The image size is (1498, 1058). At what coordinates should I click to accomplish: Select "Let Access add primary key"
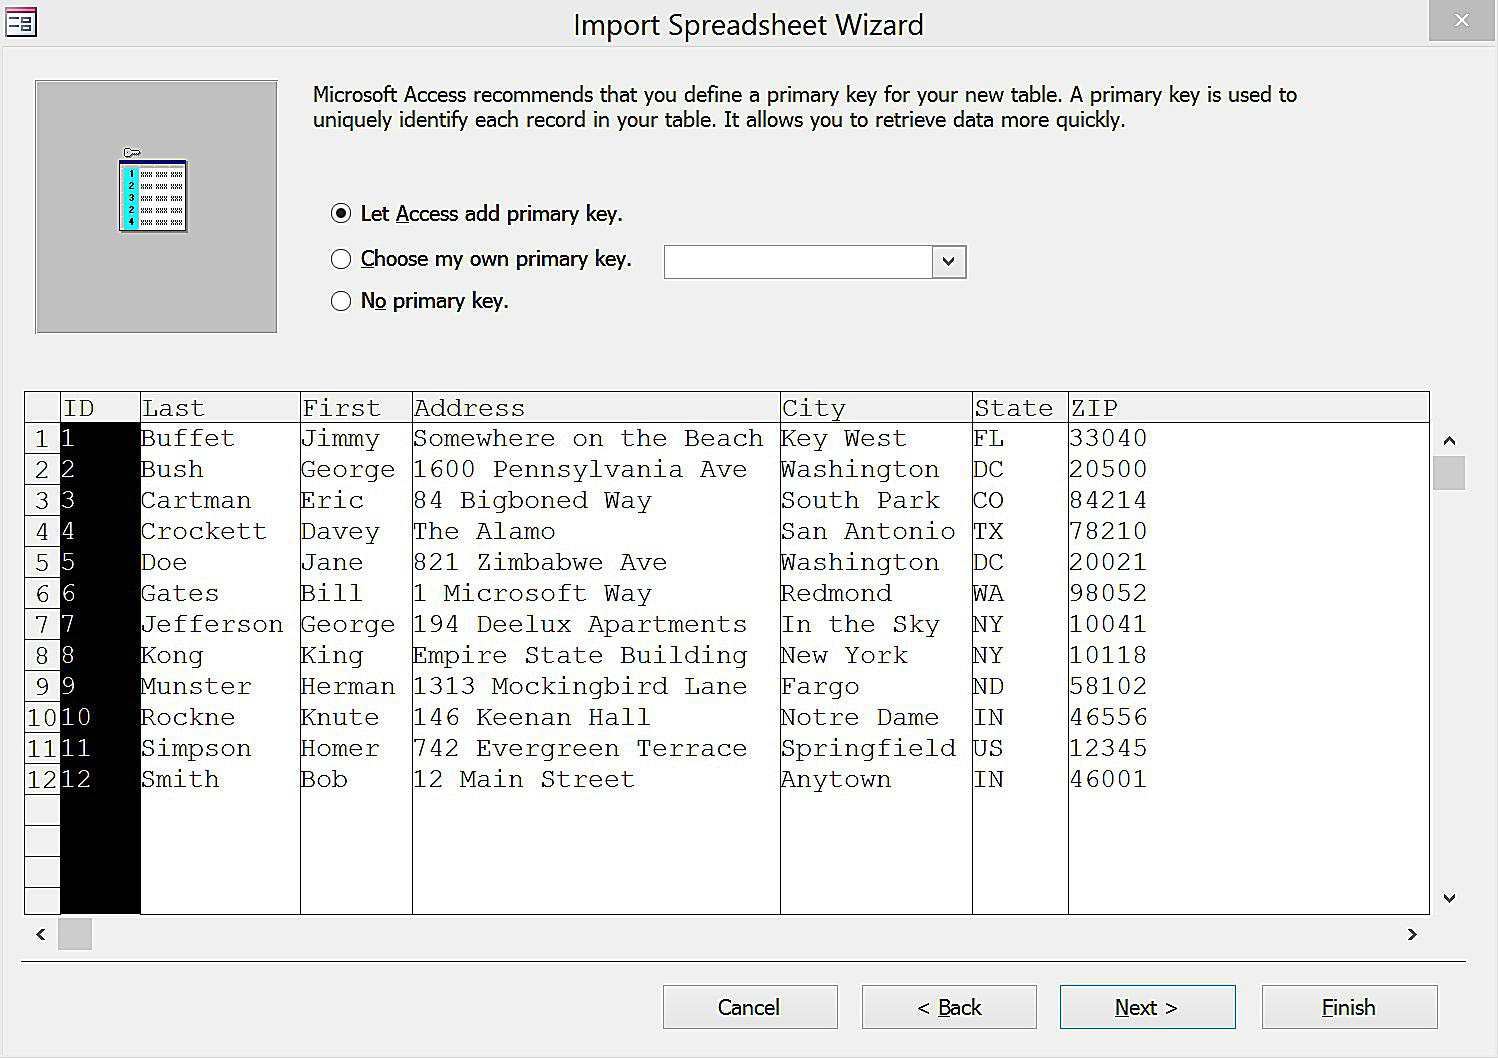point(341,213)
